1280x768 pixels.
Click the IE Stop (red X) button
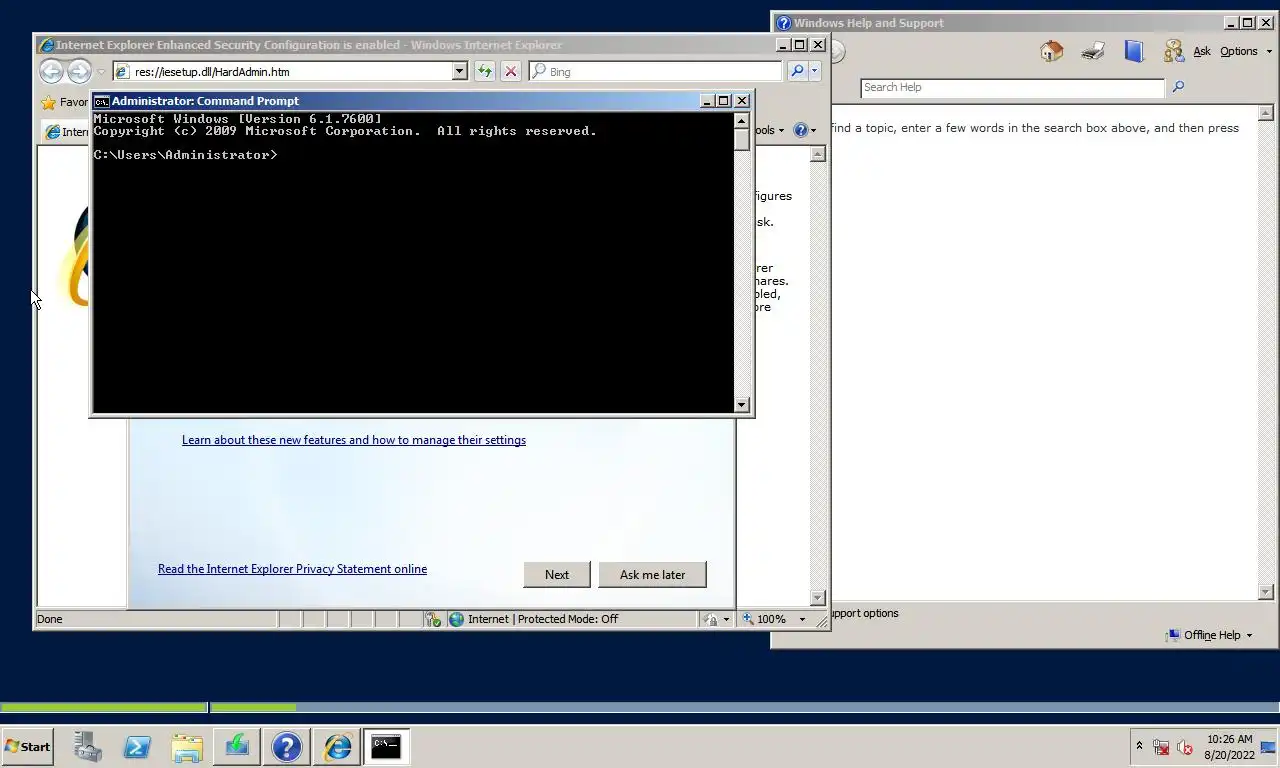point(511,71)
